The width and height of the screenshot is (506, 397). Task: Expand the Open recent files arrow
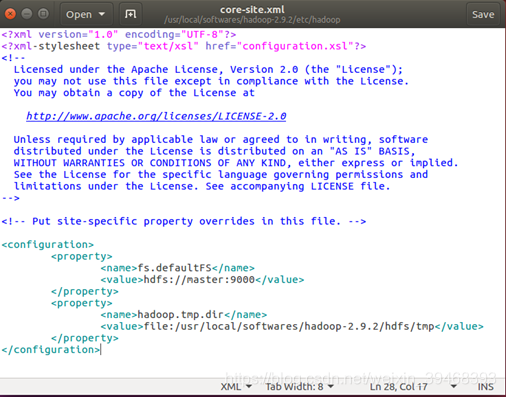[x=102, y=14]
